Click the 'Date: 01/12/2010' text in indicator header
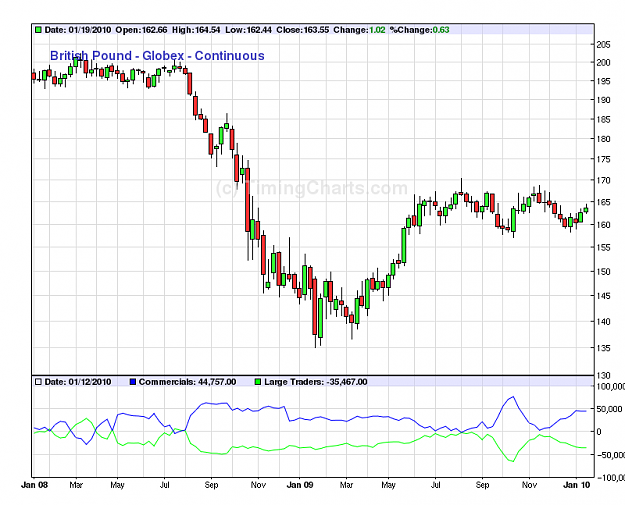 coord(78,382)
